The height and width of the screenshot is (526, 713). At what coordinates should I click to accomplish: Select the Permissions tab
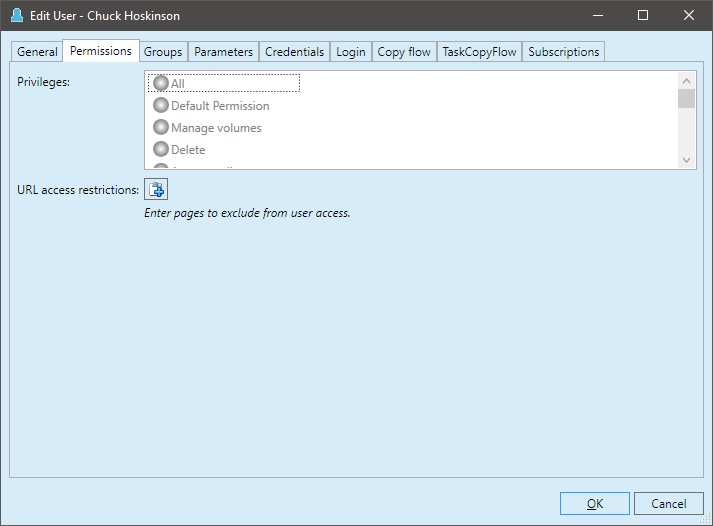(x=101, y=50)
